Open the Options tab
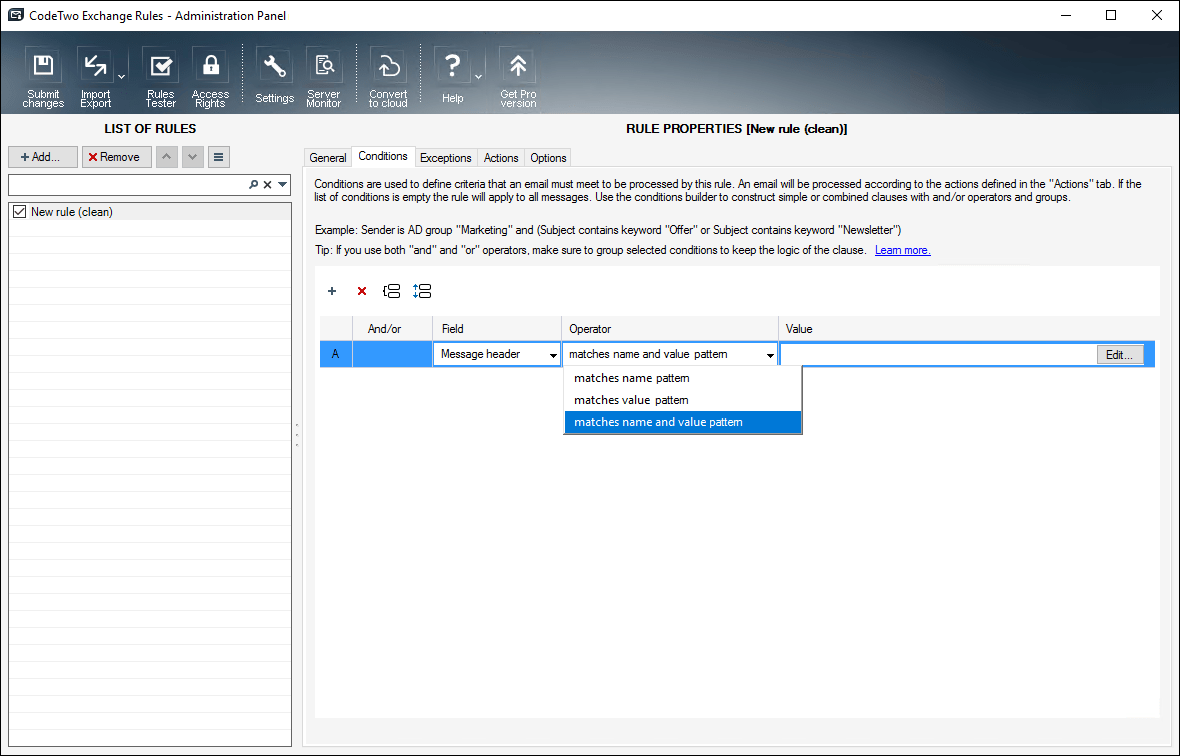 pos(548,158)
